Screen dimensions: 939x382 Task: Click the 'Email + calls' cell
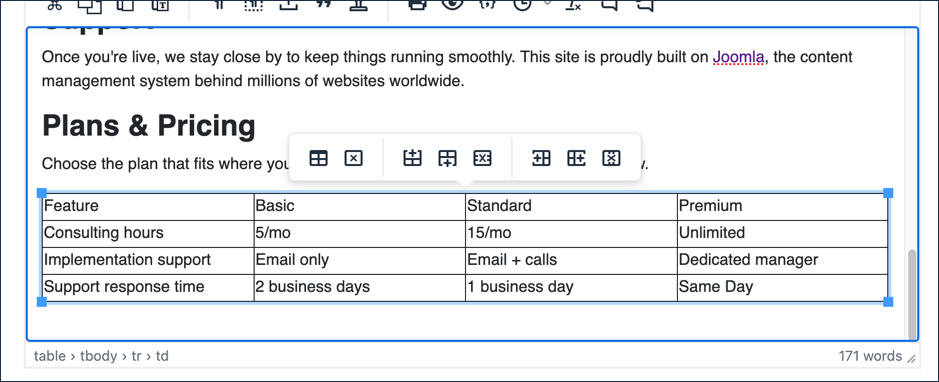(x=571, y=260)
